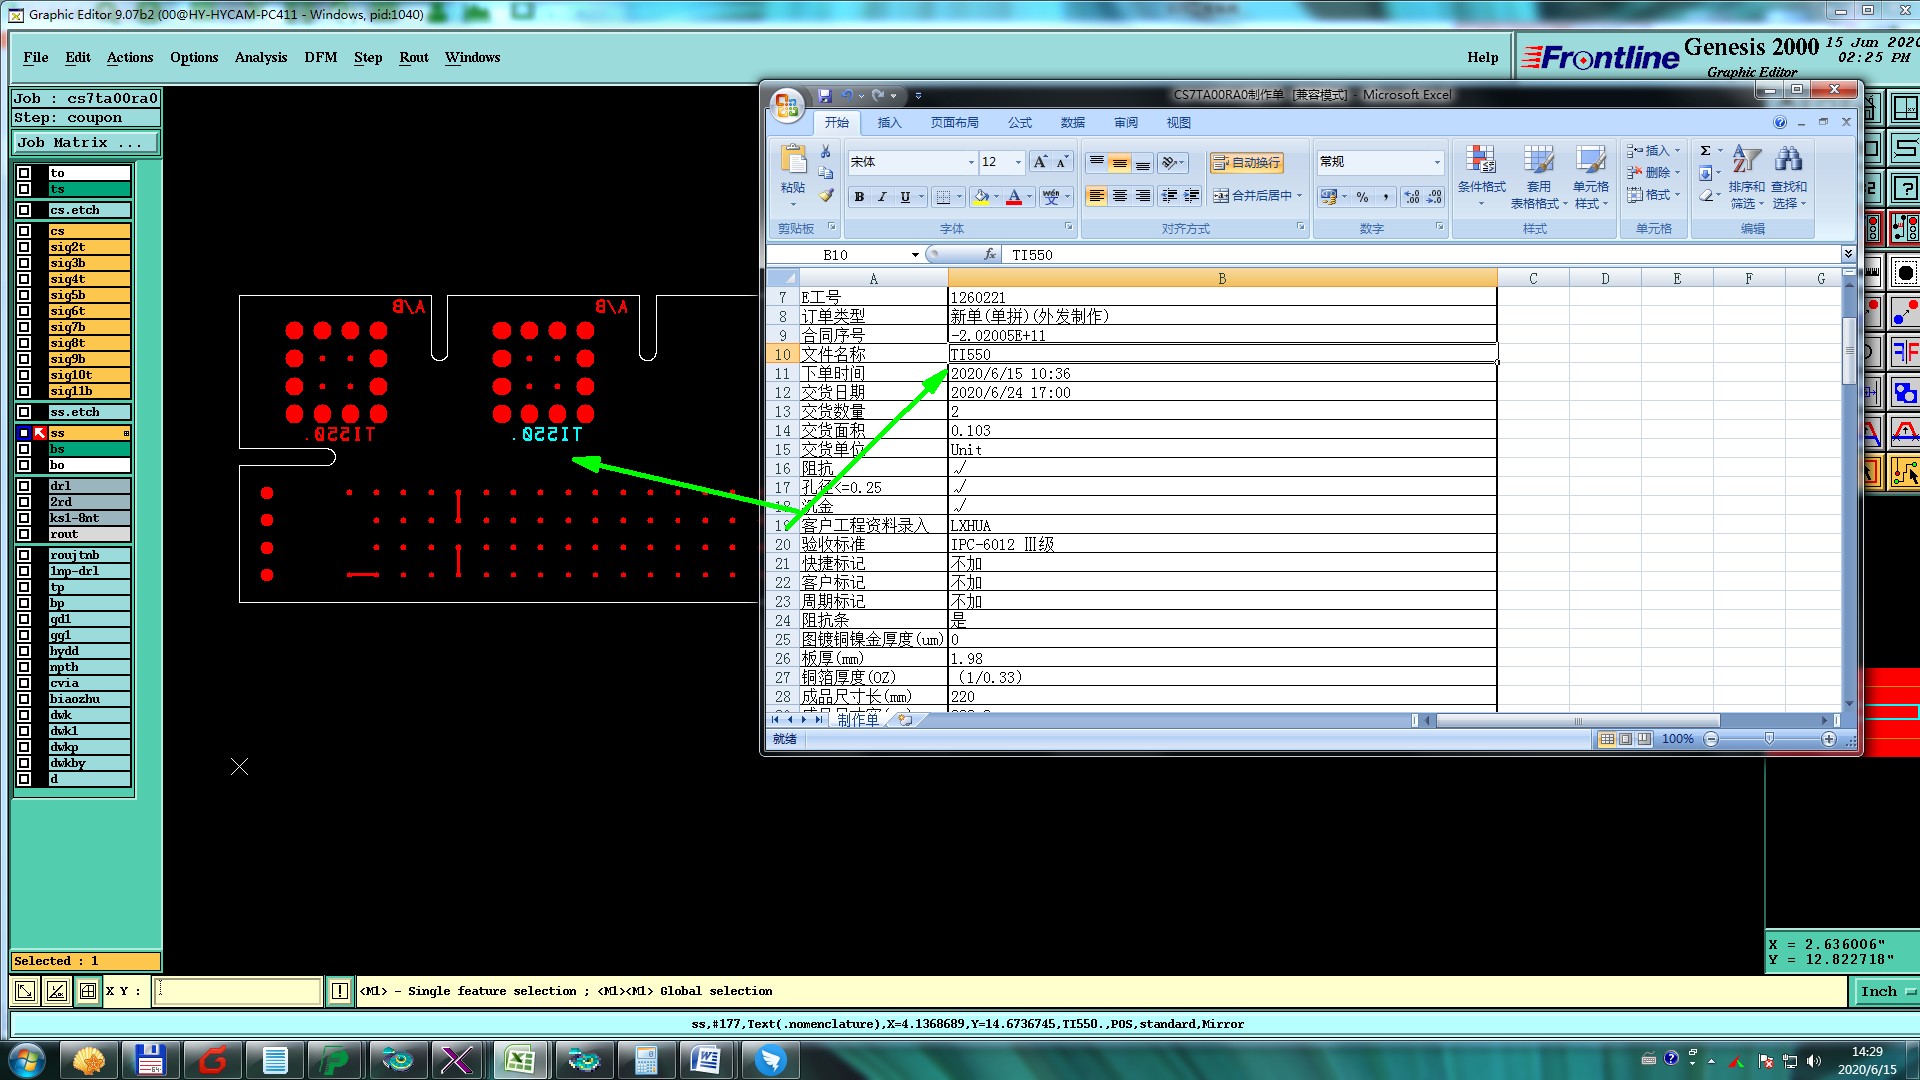Open the Analysis menu in Genesis
The width and height of the screenshot is (1920, 1080).
coord(261,57)
